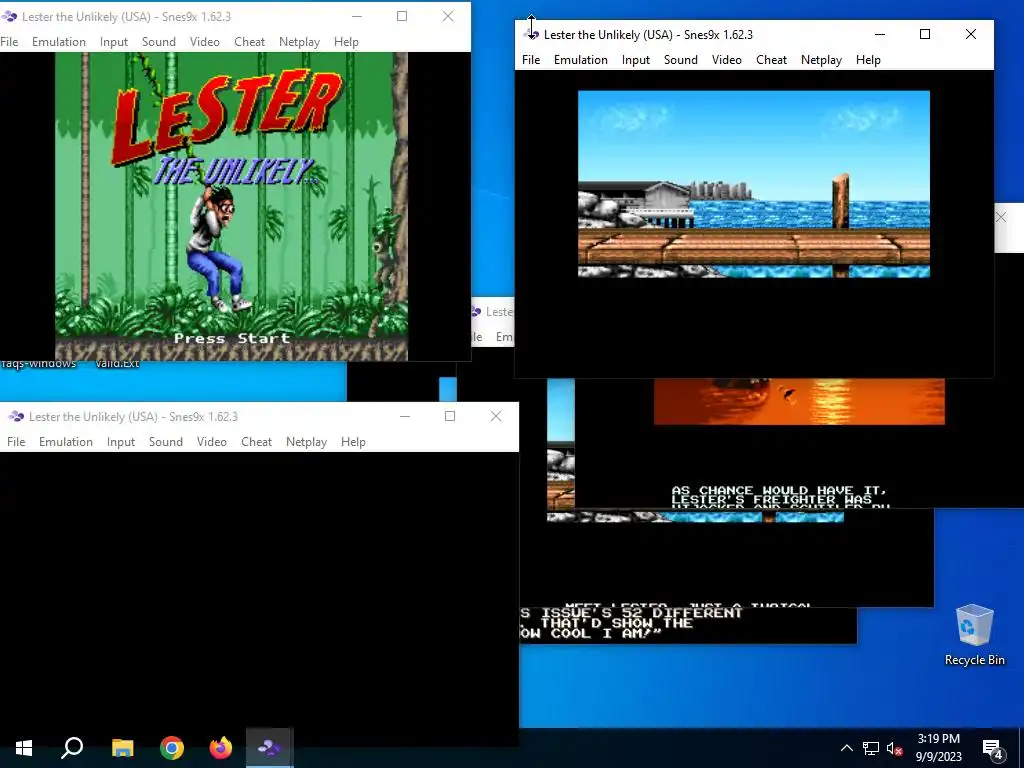This screenshot has height=768, width=1024.
Task: Open taskbar Search
Action: [72, 748]
